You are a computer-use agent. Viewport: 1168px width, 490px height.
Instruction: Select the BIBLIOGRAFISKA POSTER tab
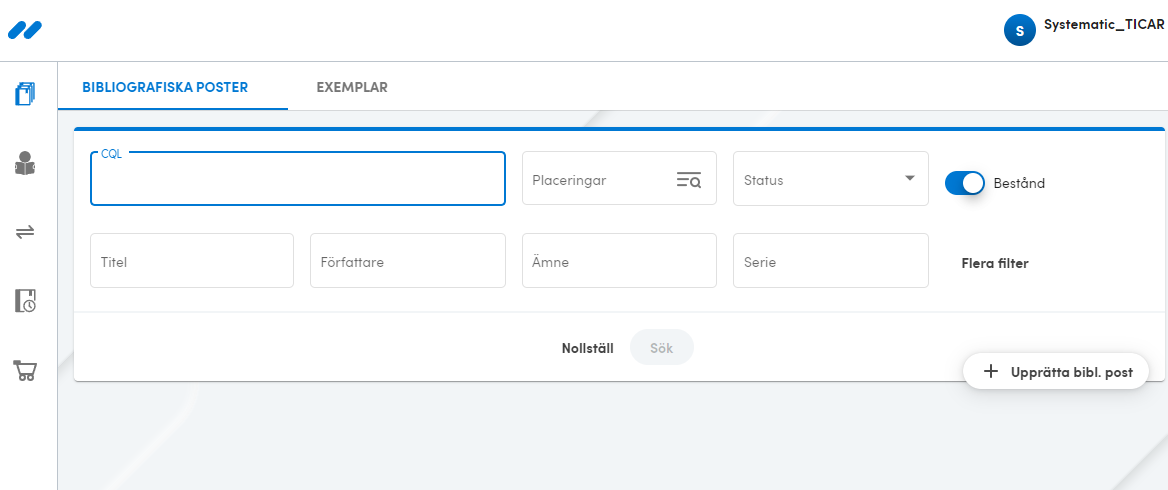165,87
